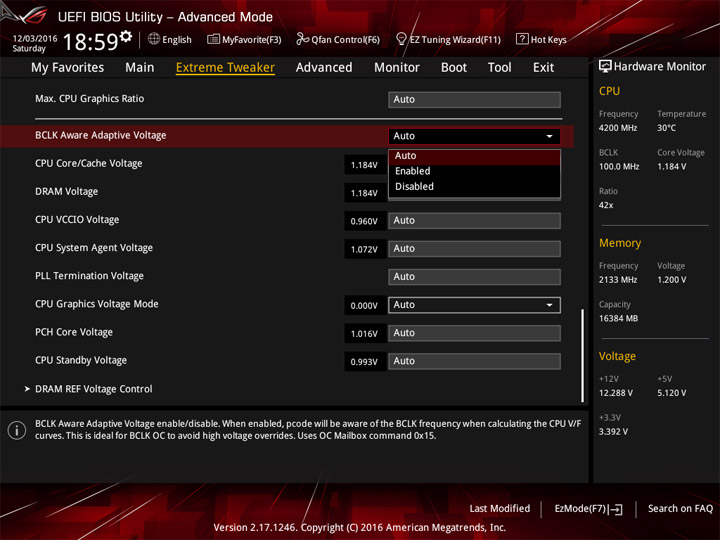This screenshot has height=540, width=720.
Task: Click the EzMode exit arrow icon
Action: 617,509
